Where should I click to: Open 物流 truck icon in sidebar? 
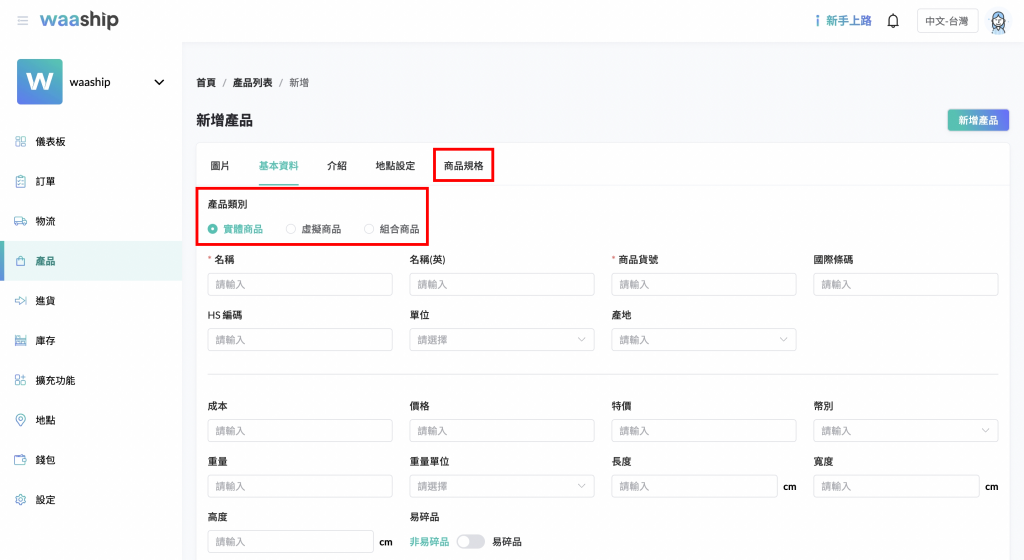(20, 221)
